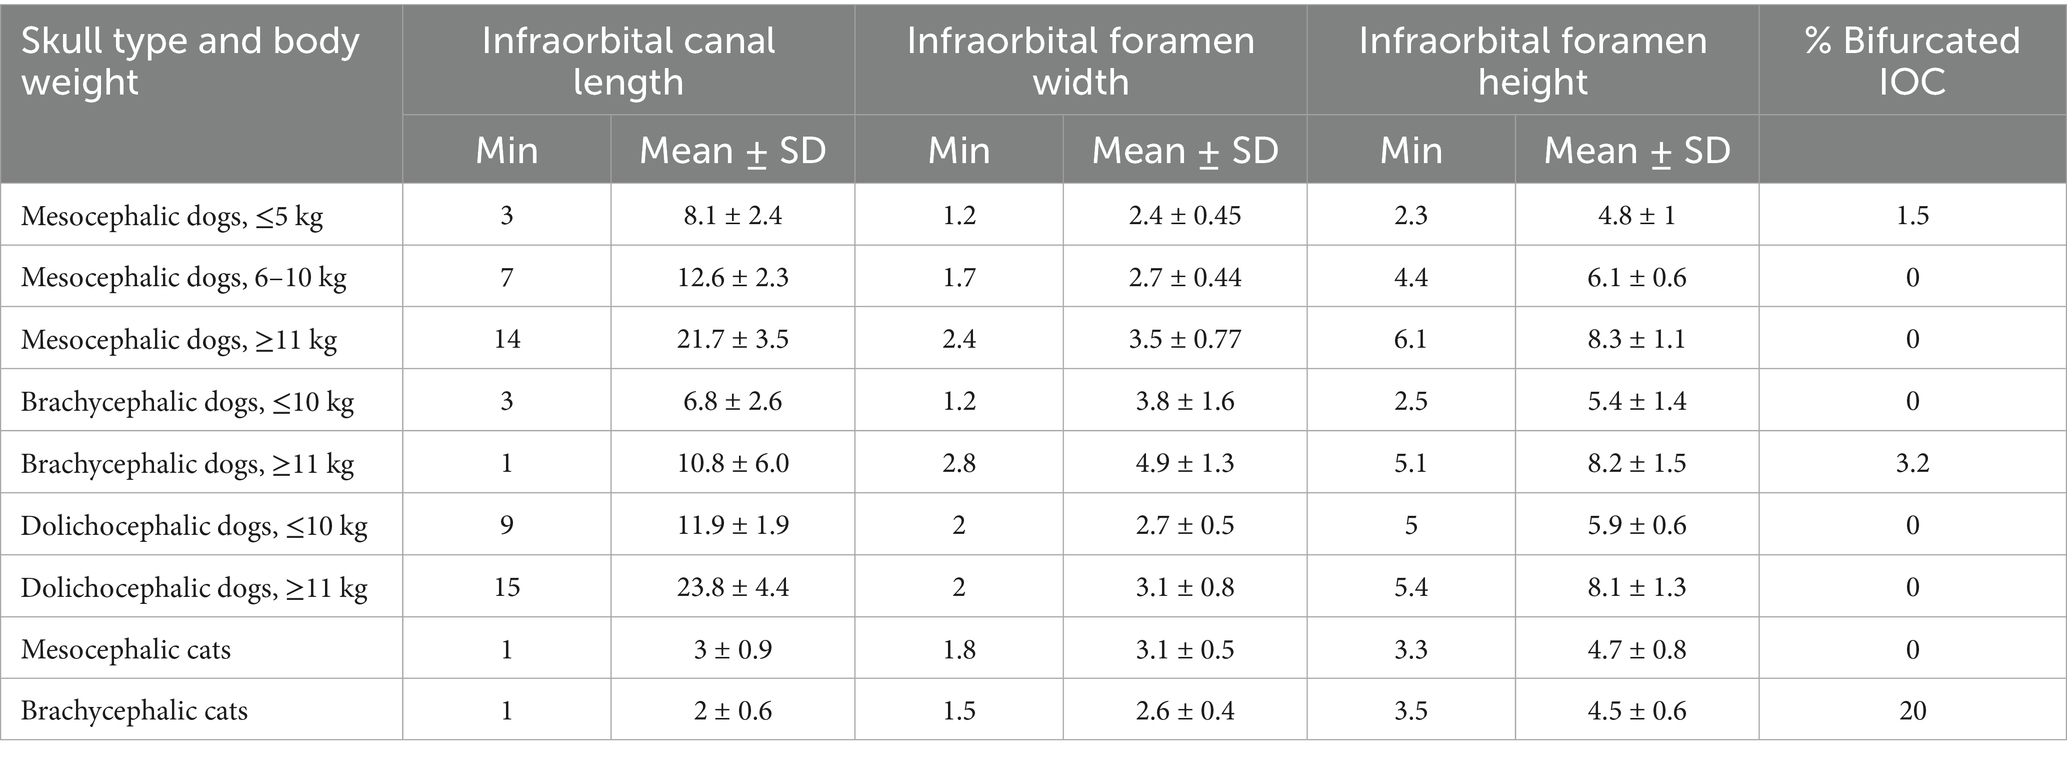This screenshot has height=758, width=2067.
Task: Click the bifurcated IOC value '20'
Action: 1912,711
